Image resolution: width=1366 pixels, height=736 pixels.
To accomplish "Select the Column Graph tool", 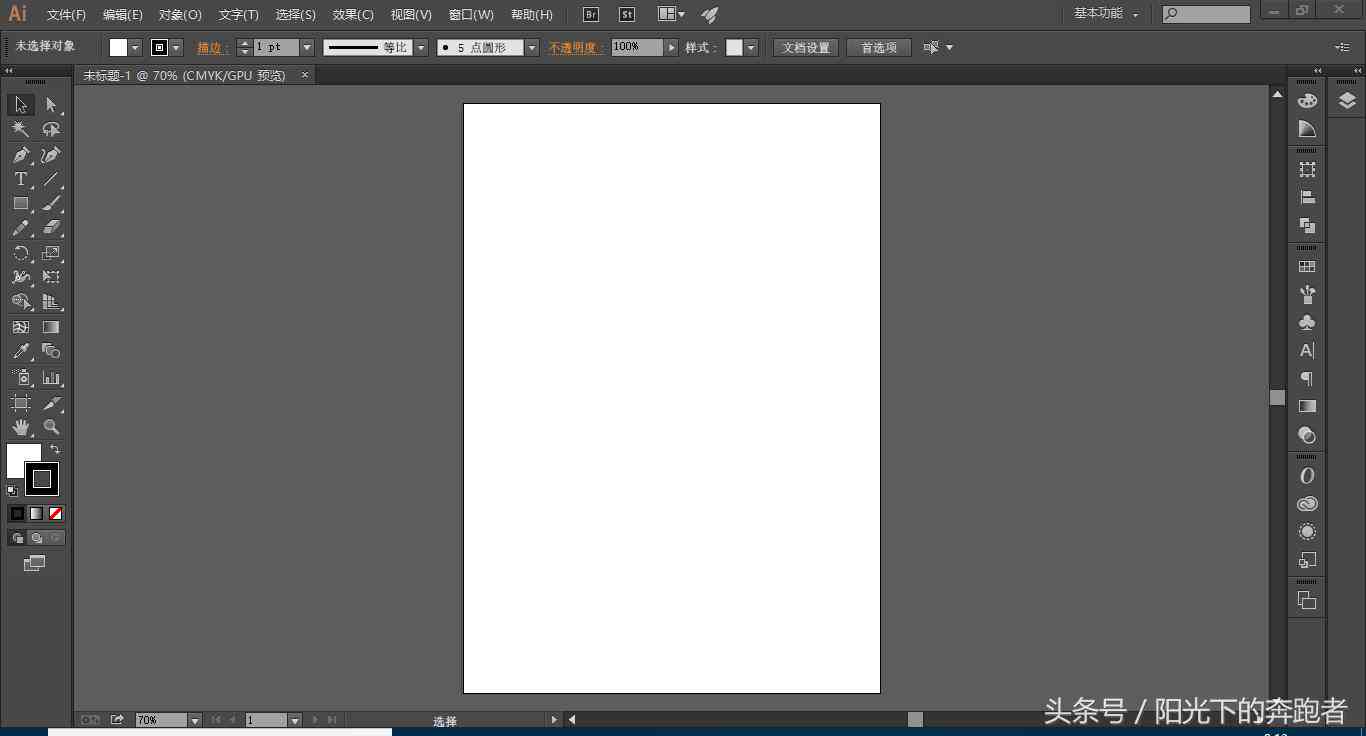I will (x=51, y=378).
